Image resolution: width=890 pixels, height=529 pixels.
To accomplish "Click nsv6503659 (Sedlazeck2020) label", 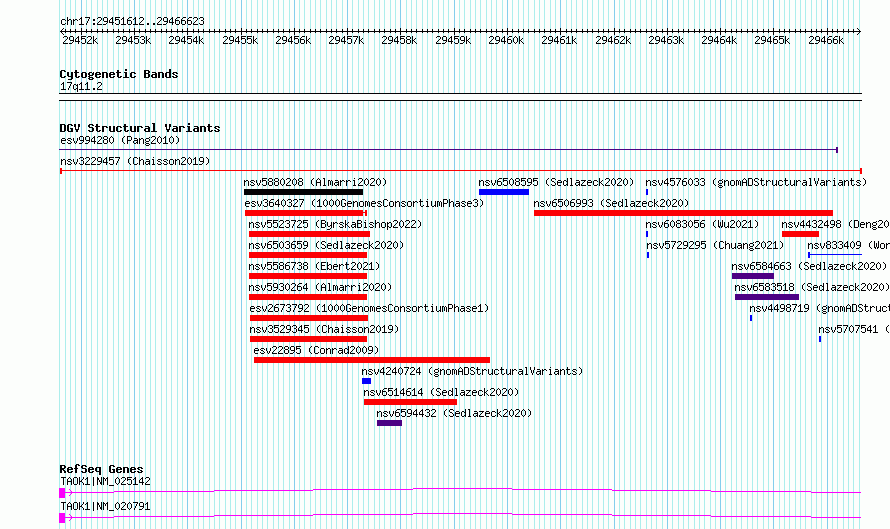I will point(326,245).
